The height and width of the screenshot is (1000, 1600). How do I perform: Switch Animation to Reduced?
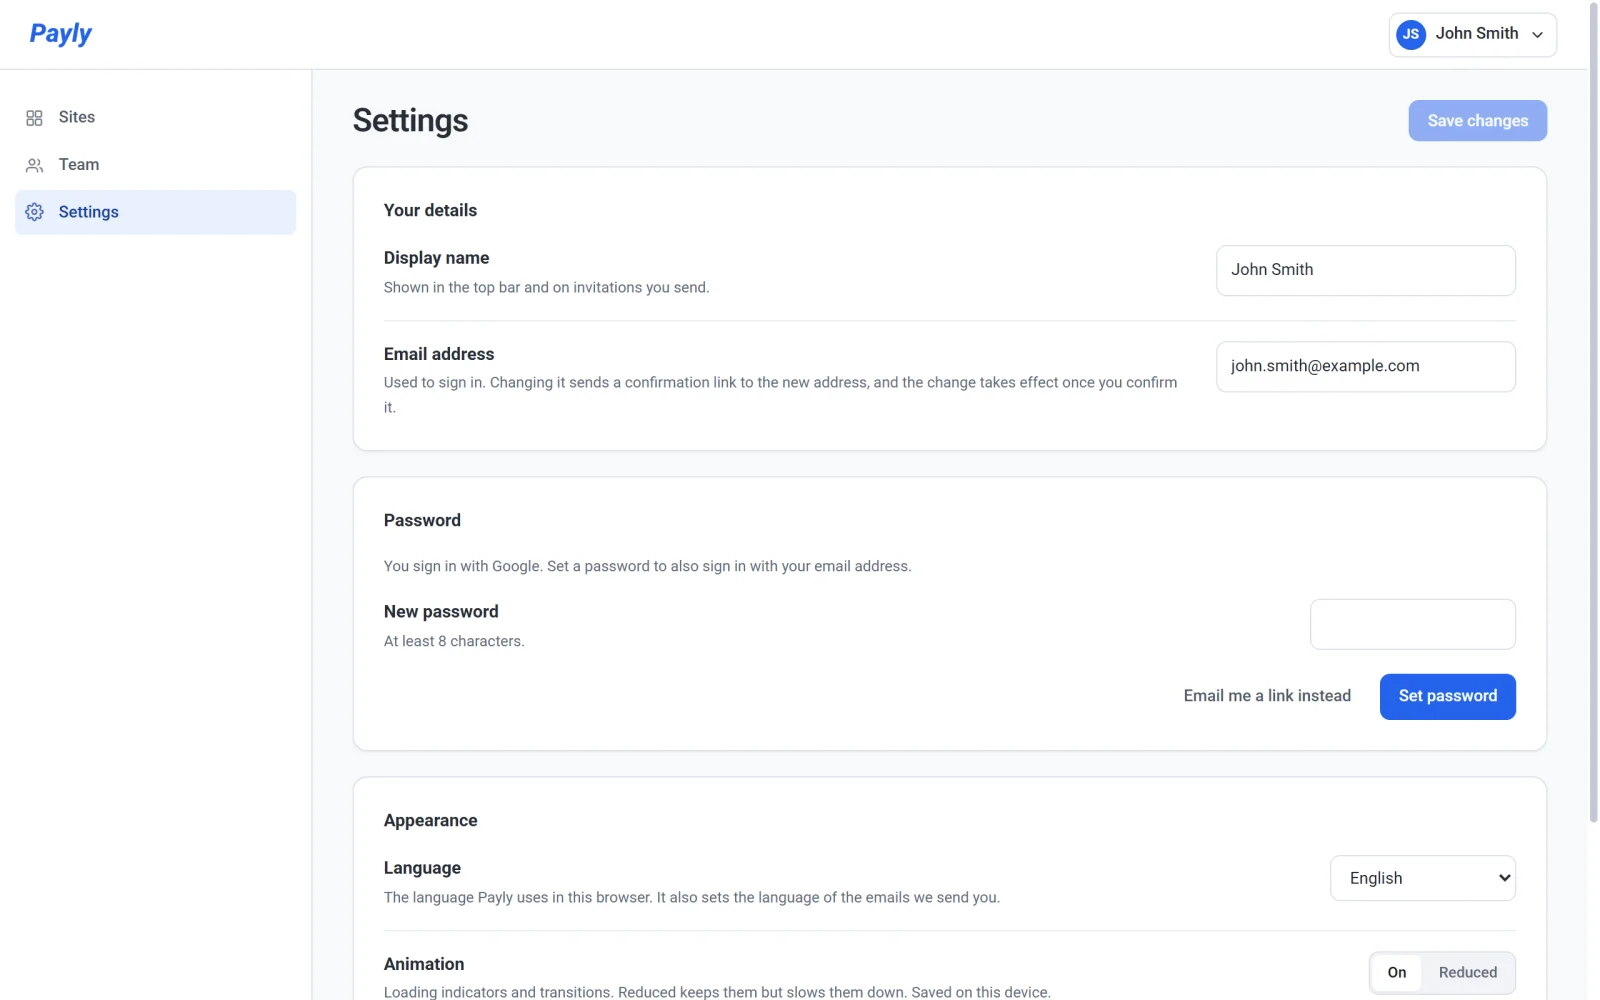(x=1467, y=972)
